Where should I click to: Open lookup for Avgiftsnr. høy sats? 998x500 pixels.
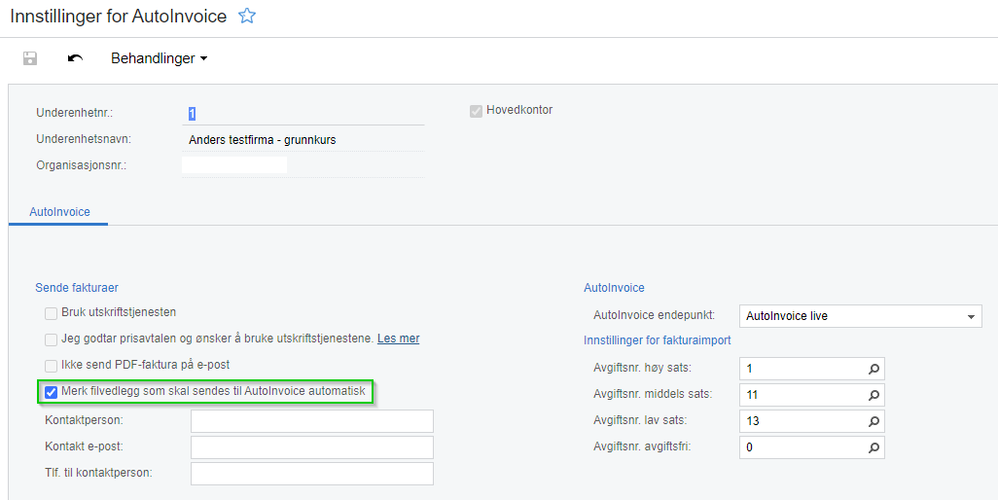[875, 369]
